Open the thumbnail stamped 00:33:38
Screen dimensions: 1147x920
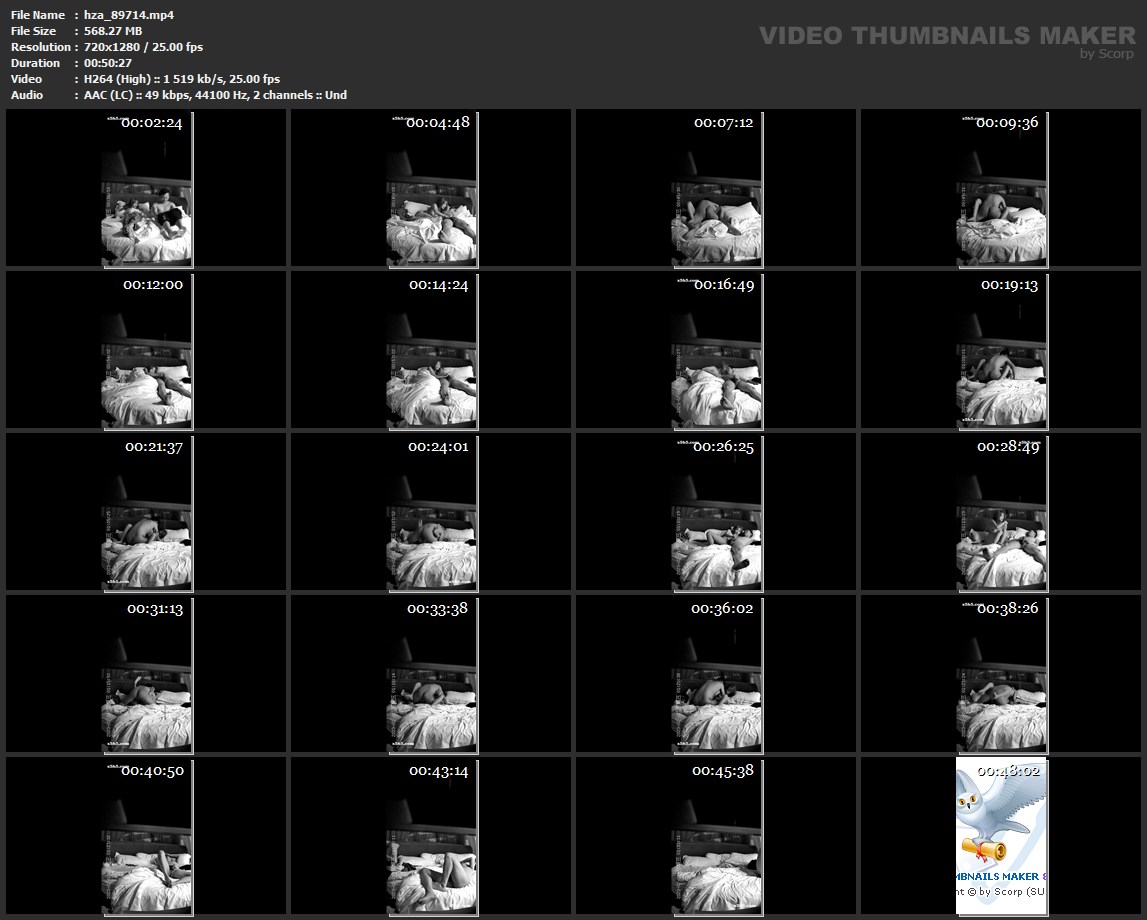click(432, 674)
